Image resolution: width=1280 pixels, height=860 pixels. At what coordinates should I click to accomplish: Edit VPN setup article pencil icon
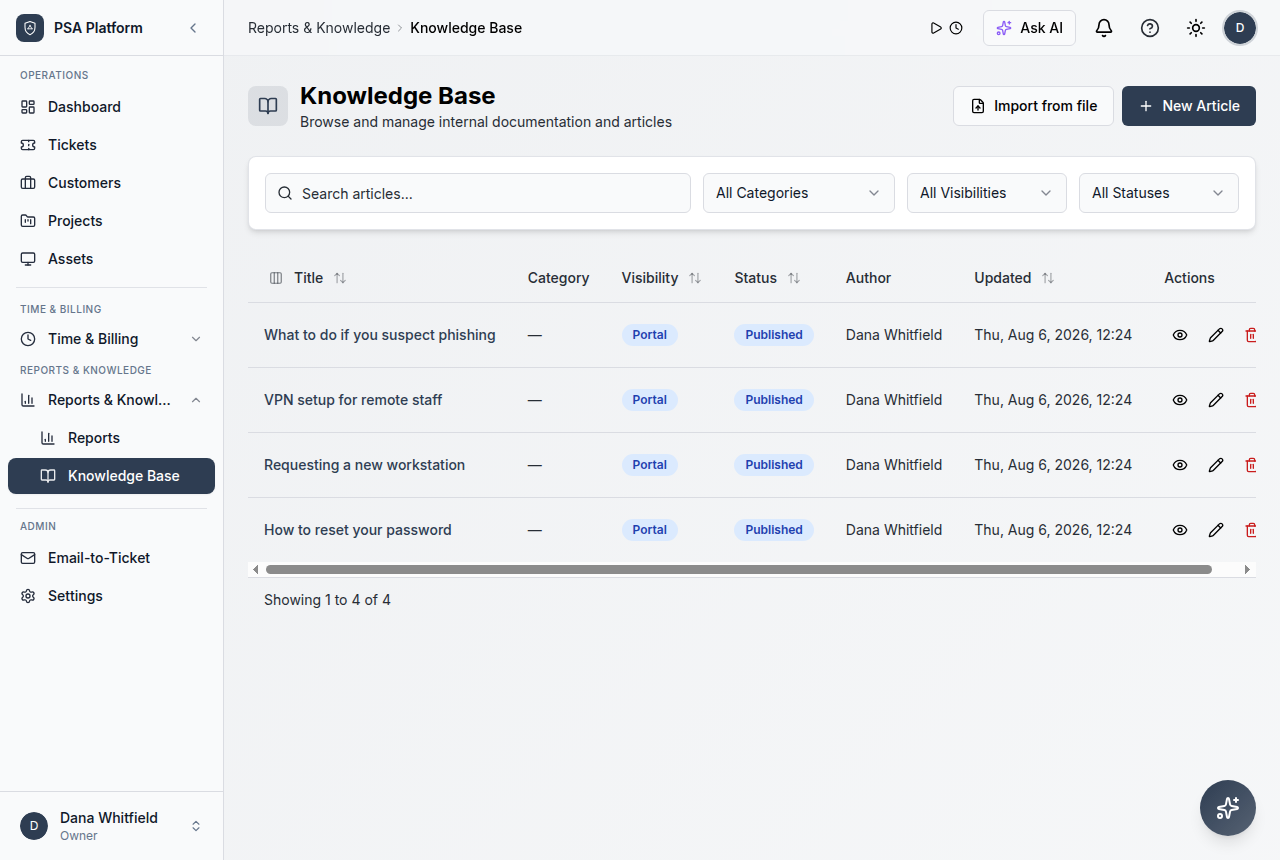click(x=1216, y=400)
